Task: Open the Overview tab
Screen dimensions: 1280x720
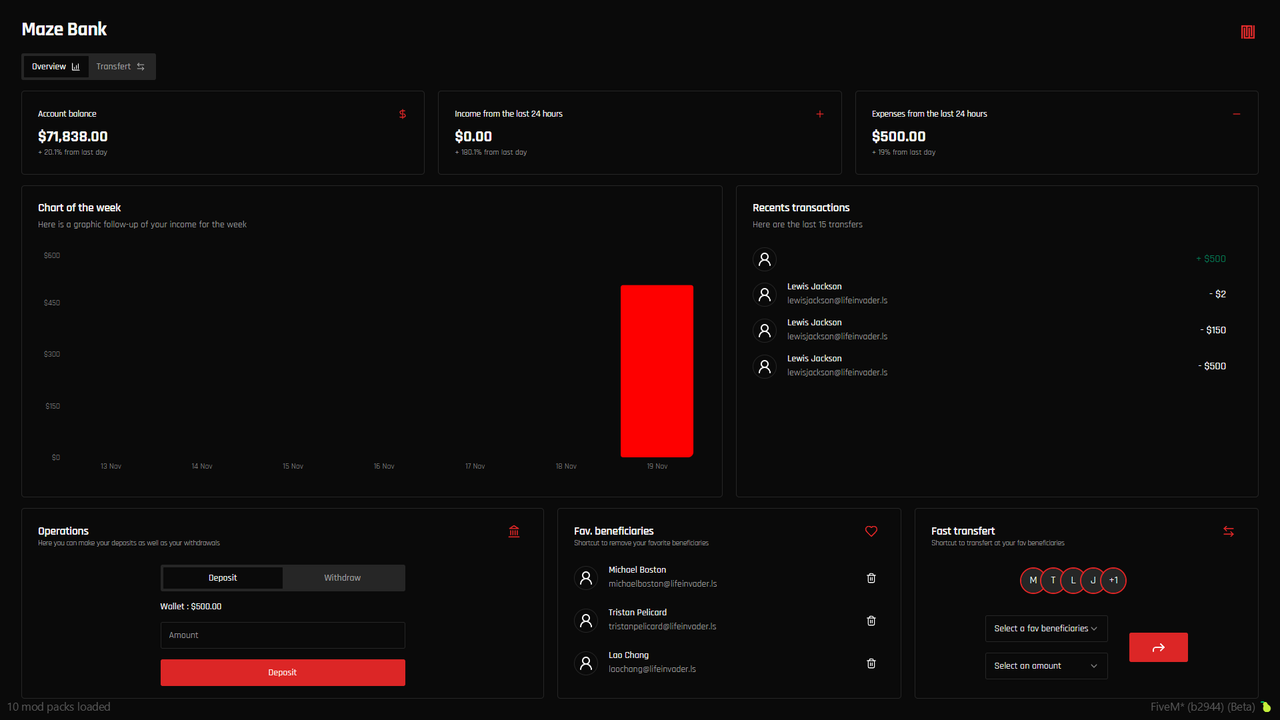Action: coord(56,67)
